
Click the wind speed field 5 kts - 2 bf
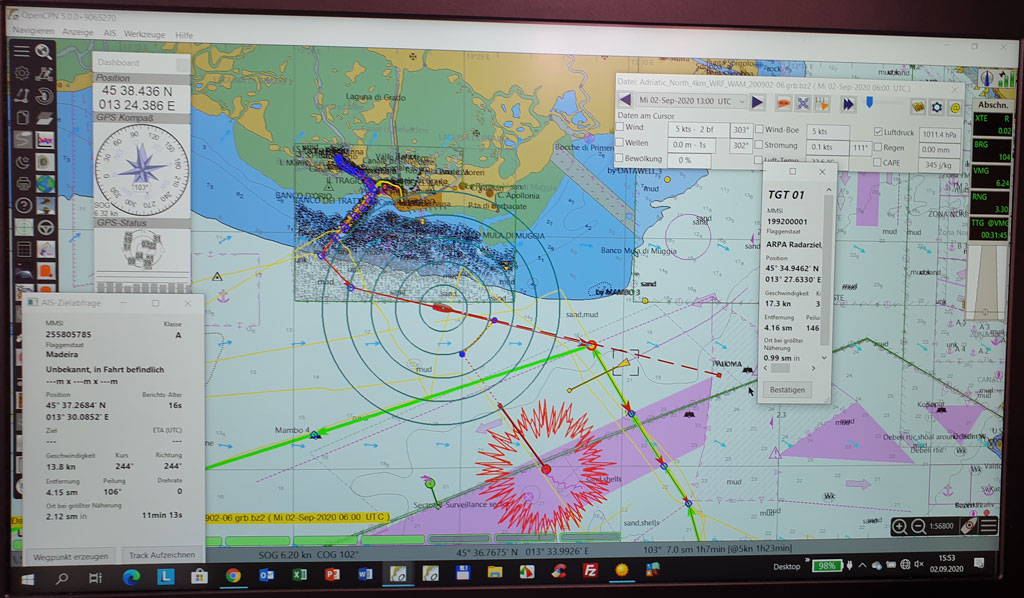697,129
